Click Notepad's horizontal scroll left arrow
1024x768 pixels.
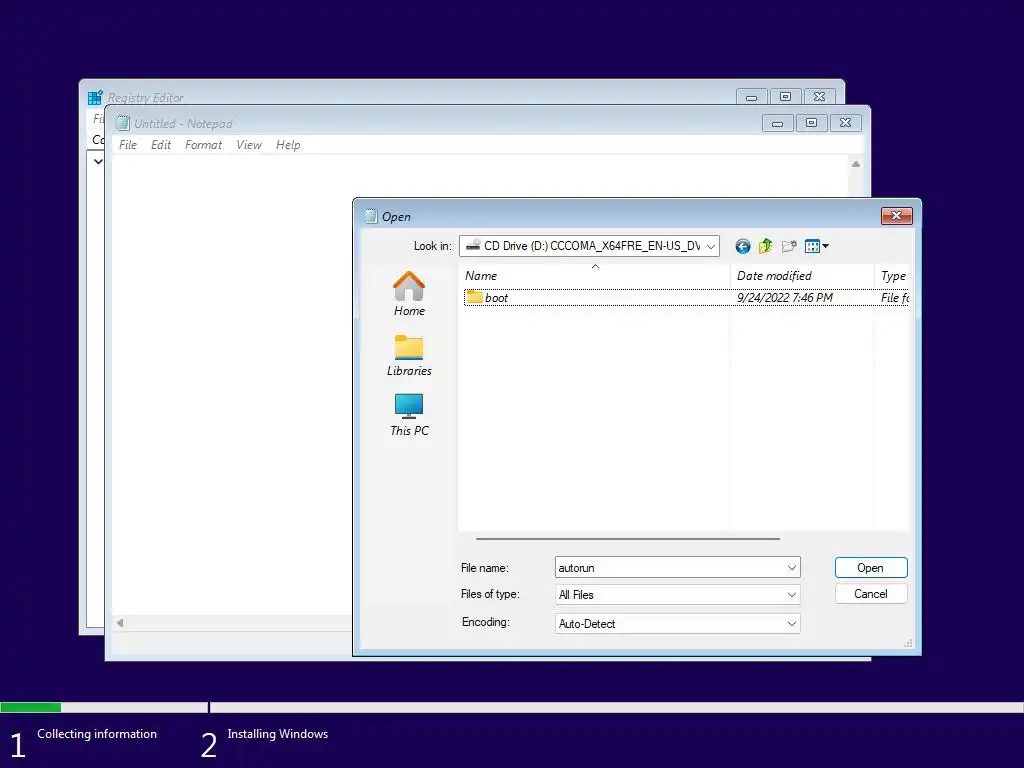[120, 623]
